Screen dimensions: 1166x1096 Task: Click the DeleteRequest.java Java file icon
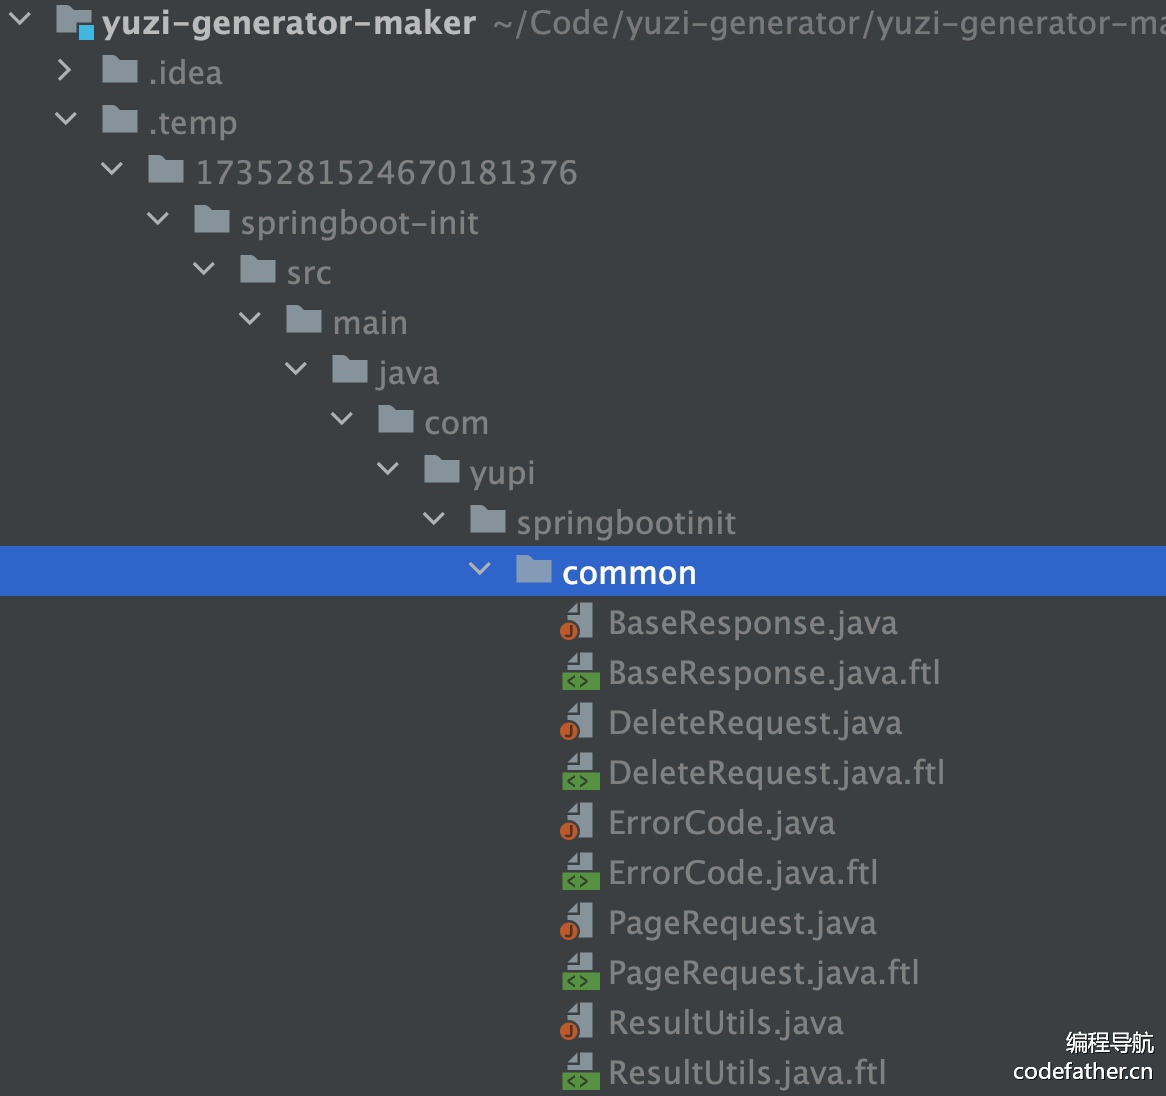point(578,722)
